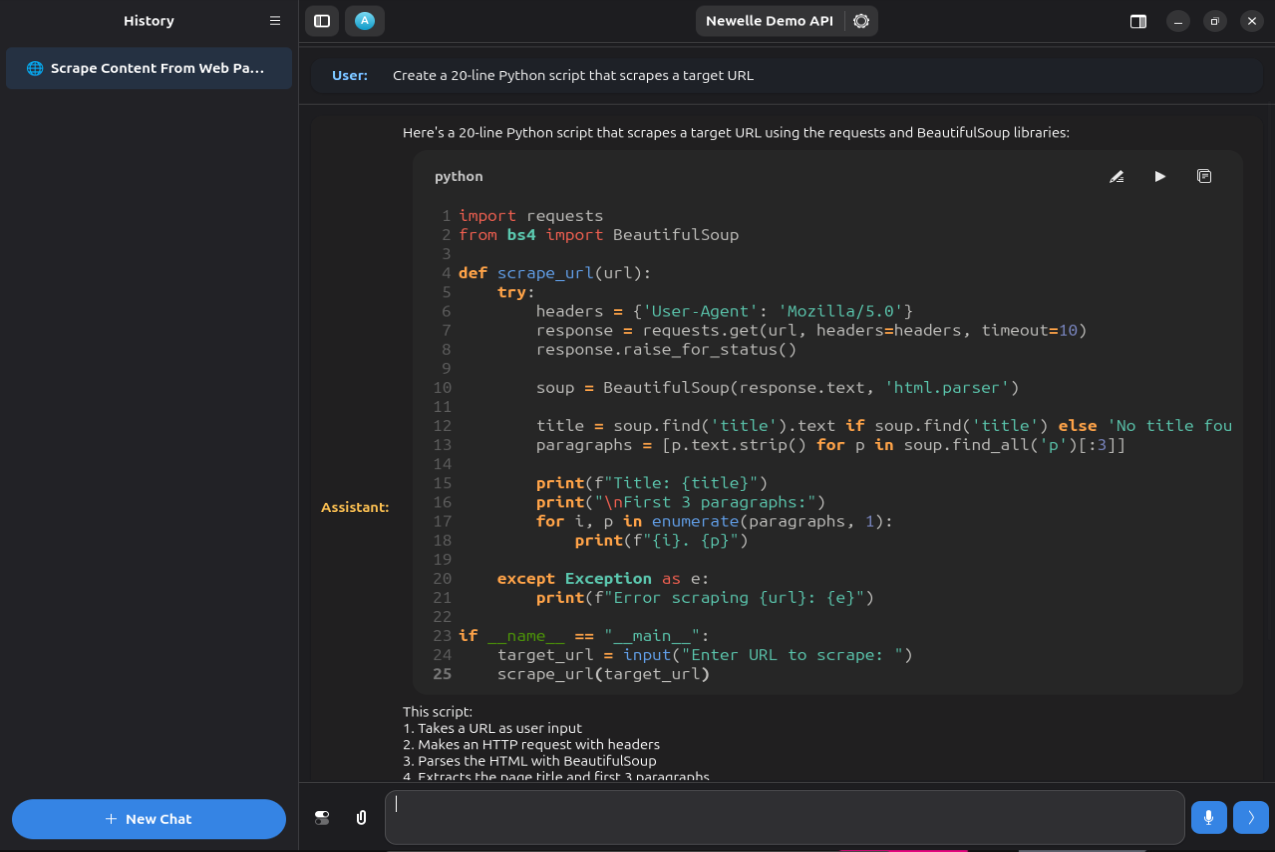The height and width of the screenshot is (852, 1275).
Task: Focus the message input field
Action: click(x=785, y=818)
